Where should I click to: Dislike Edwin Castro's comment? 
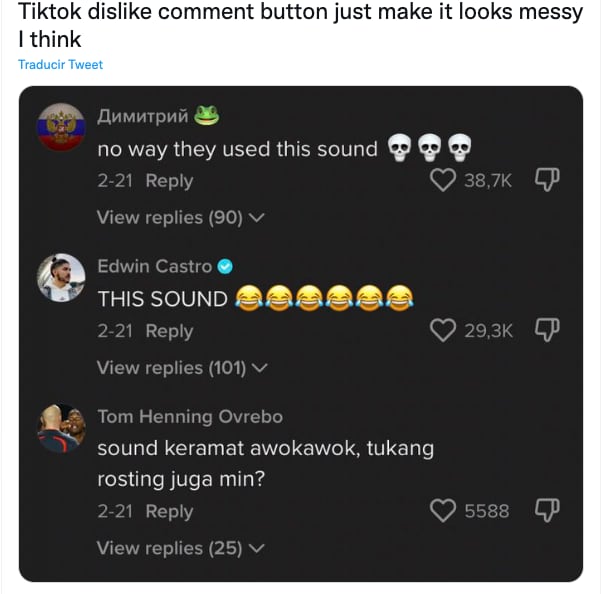(x=546, y=330)
